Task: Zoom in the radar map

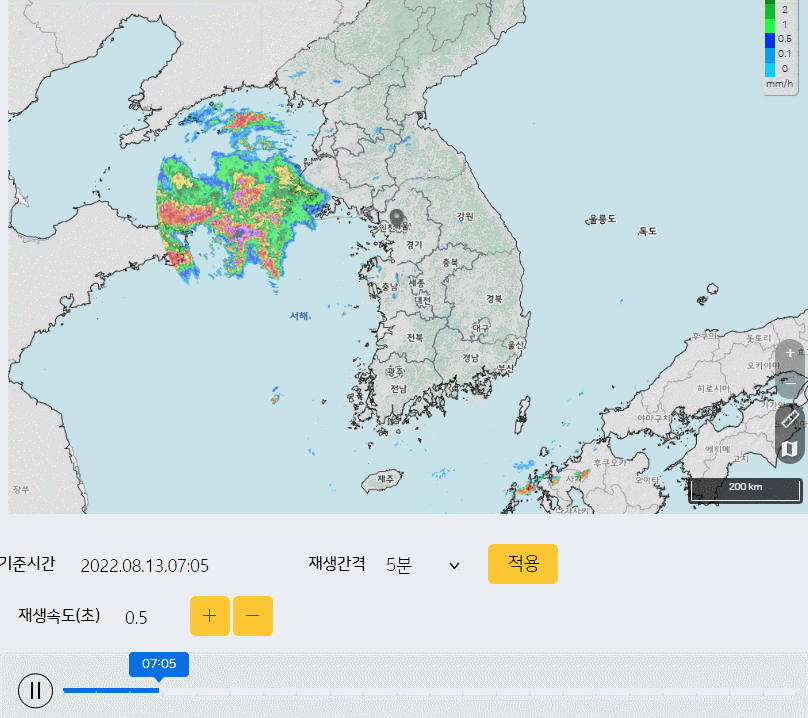Action: point(789,354)
